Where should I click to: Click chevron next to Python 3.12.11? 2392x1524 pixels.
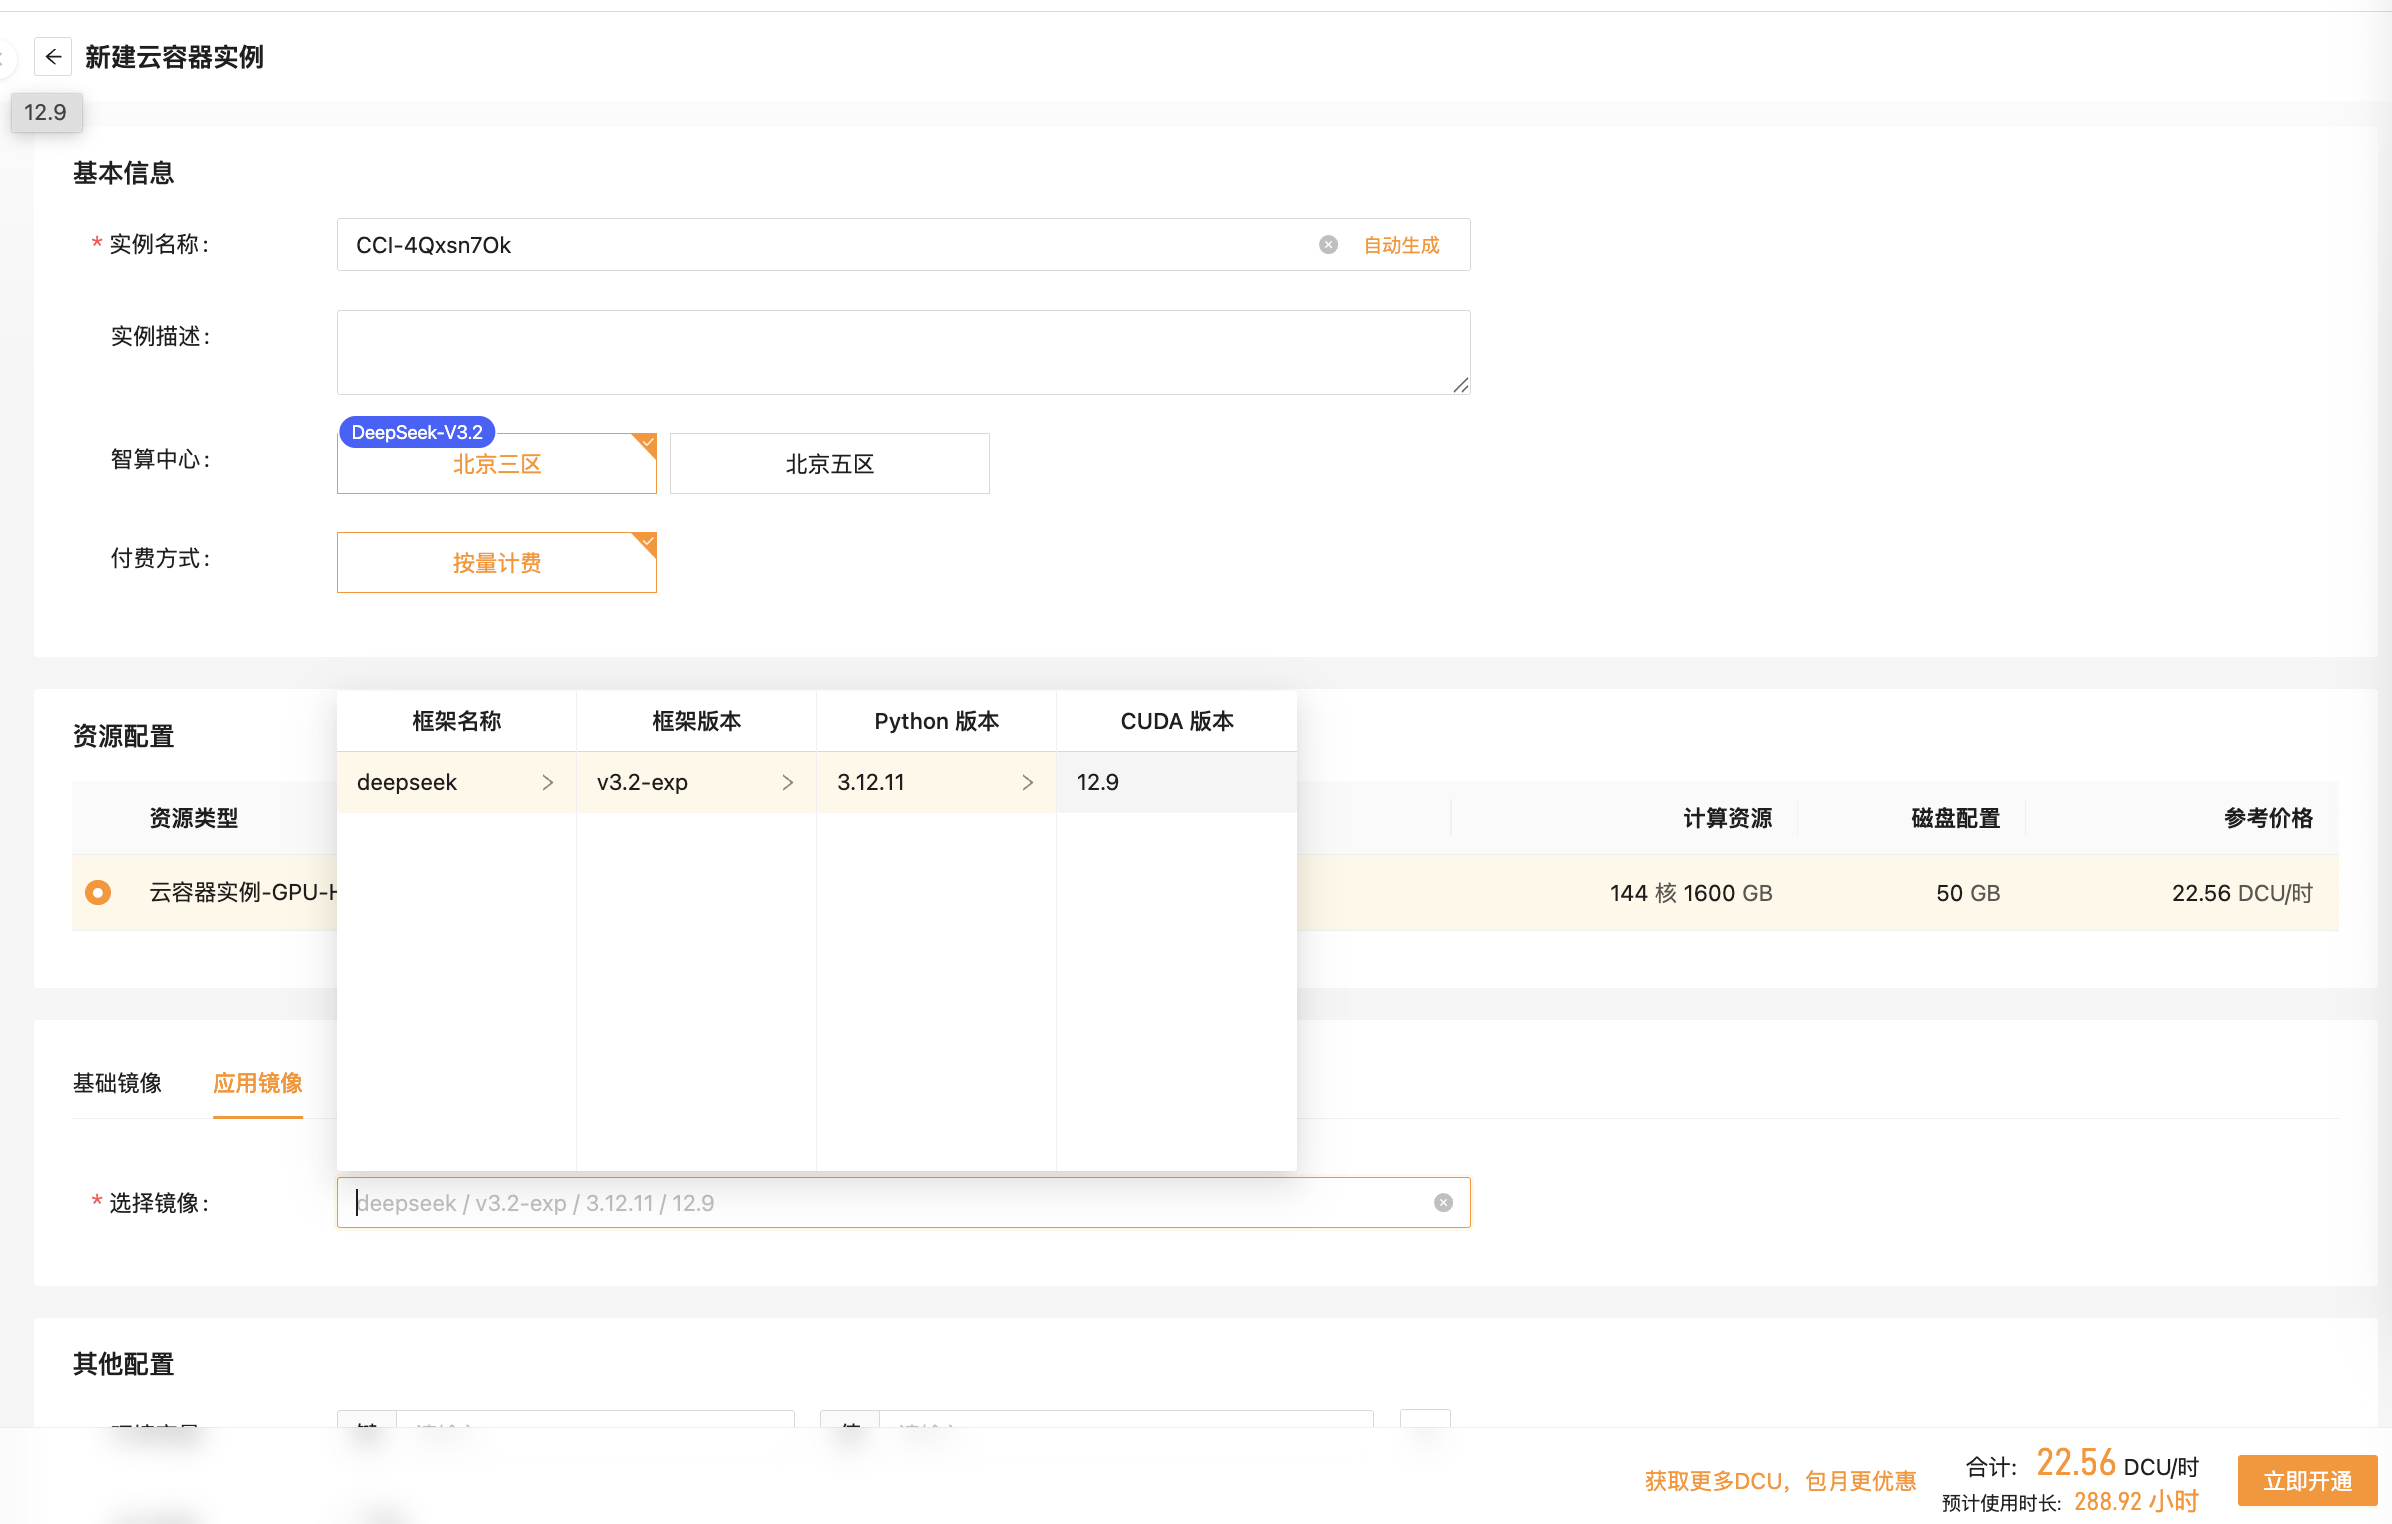tap(1027, 783)
